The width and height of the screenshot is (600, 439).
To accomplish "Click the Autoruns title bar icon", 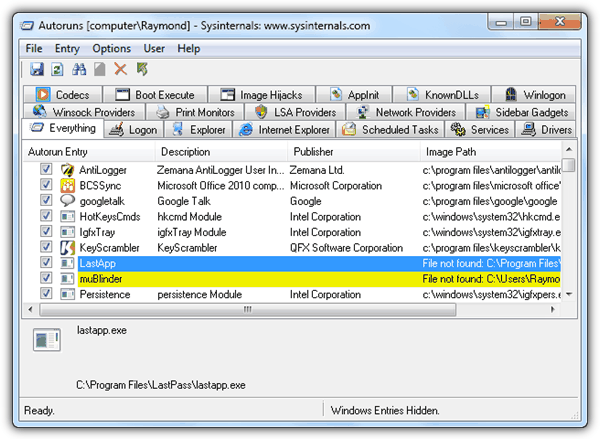I will (27, 26).
